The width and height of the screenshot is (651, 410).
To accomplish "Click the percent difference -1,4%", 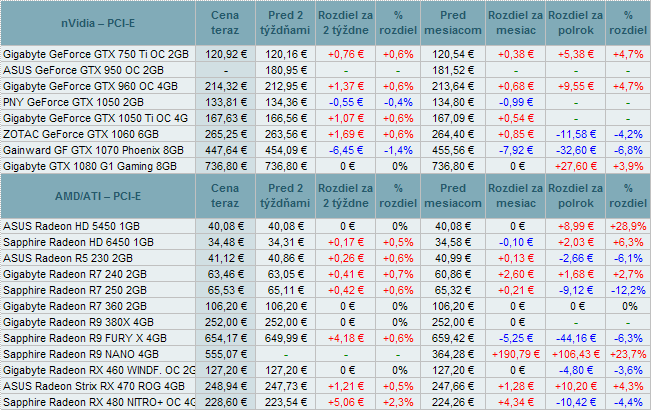I will [398, 150].
